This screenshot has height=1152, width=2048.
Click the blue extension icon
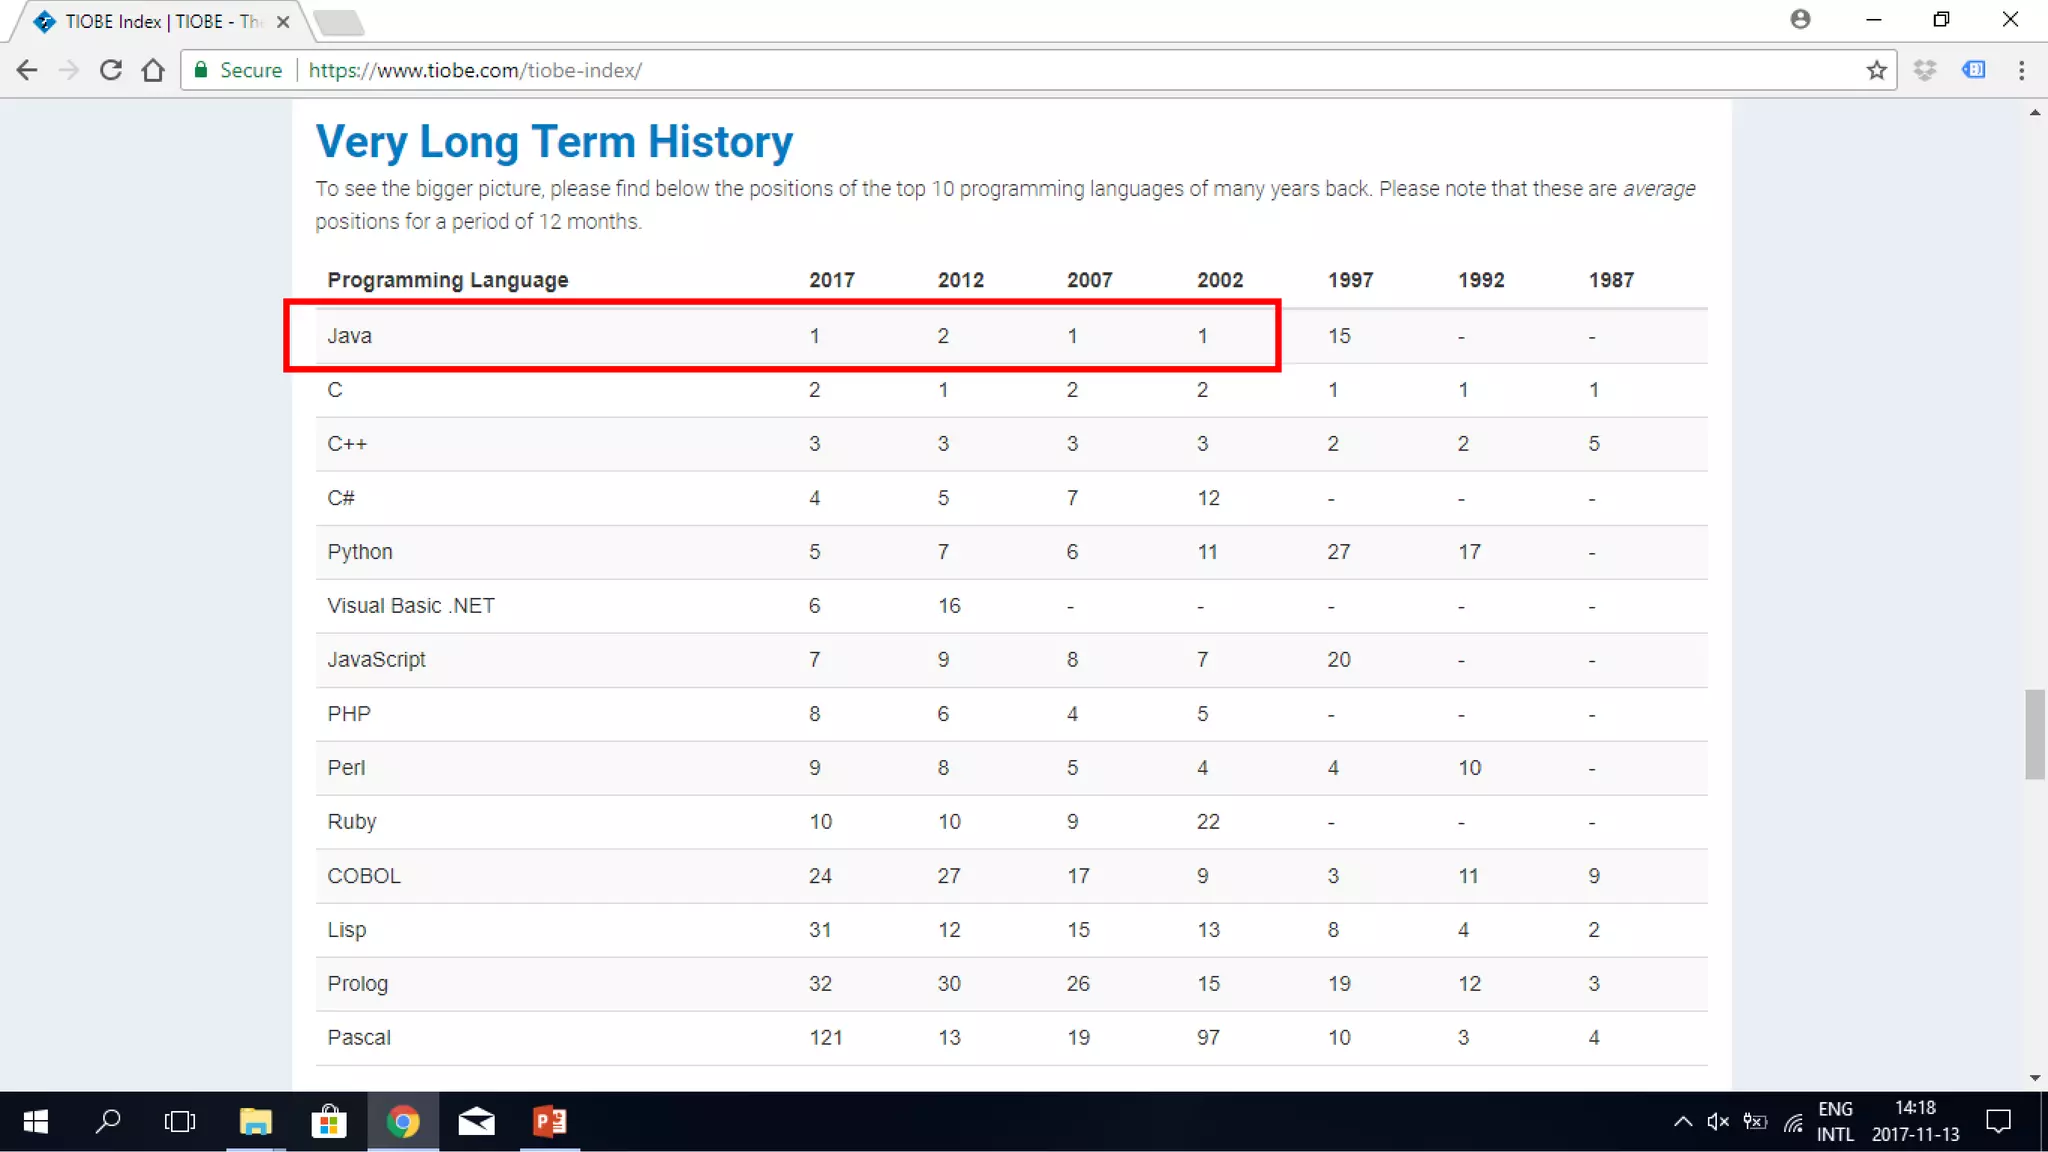[1974, 70]
